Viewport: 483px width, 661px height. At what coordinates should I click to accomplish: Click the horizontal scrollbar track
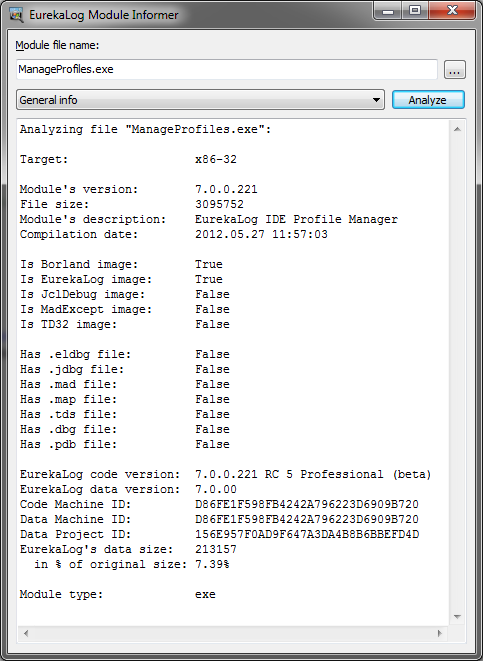tap(233, 633)
